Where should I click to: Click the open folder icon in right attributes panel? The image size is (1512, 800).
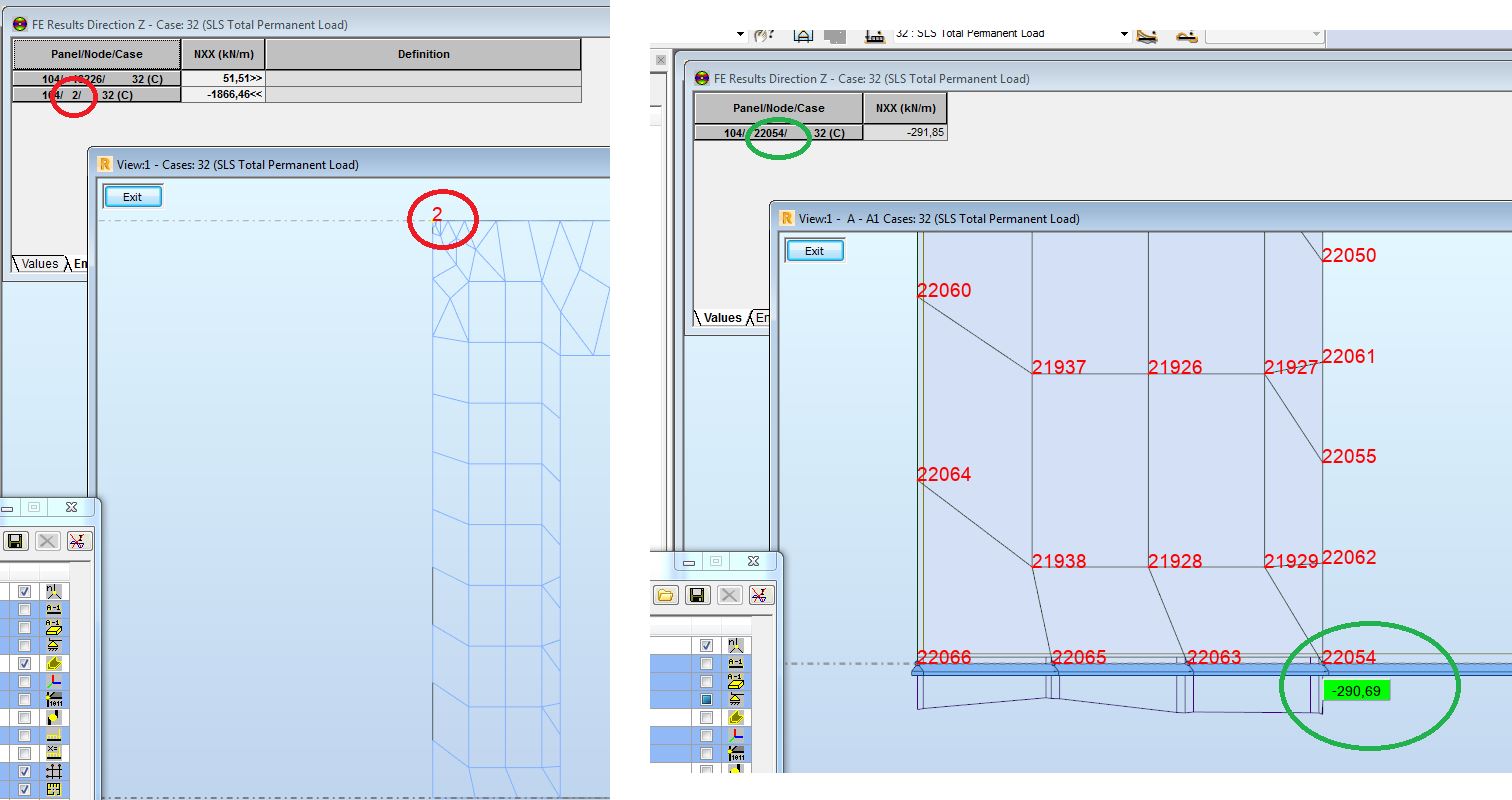(x=667, y=594)
